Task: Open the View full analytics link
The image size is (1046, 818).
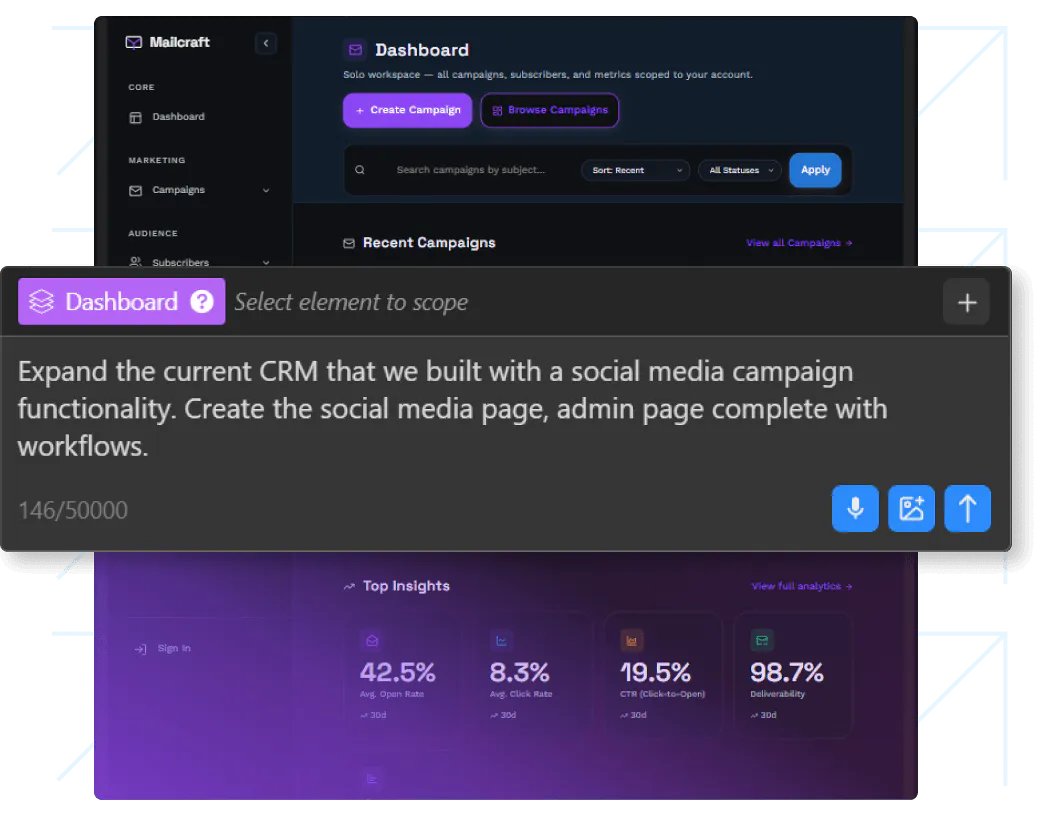Action: [802, 586]
